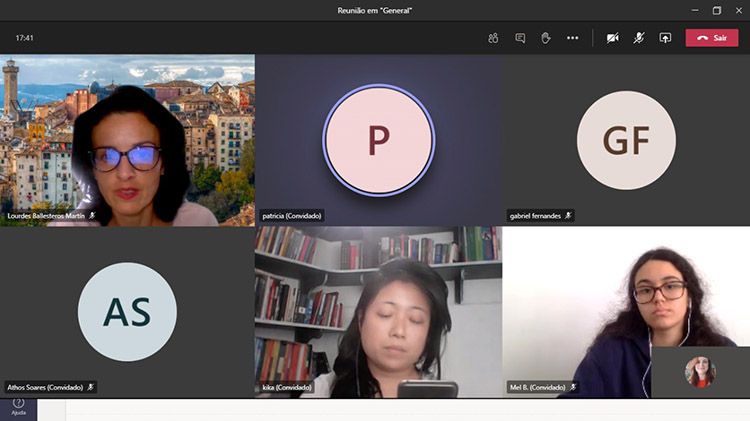750x421 pixels.
Task: Click patricia's P avatar circle
Action: coord(379,140)
